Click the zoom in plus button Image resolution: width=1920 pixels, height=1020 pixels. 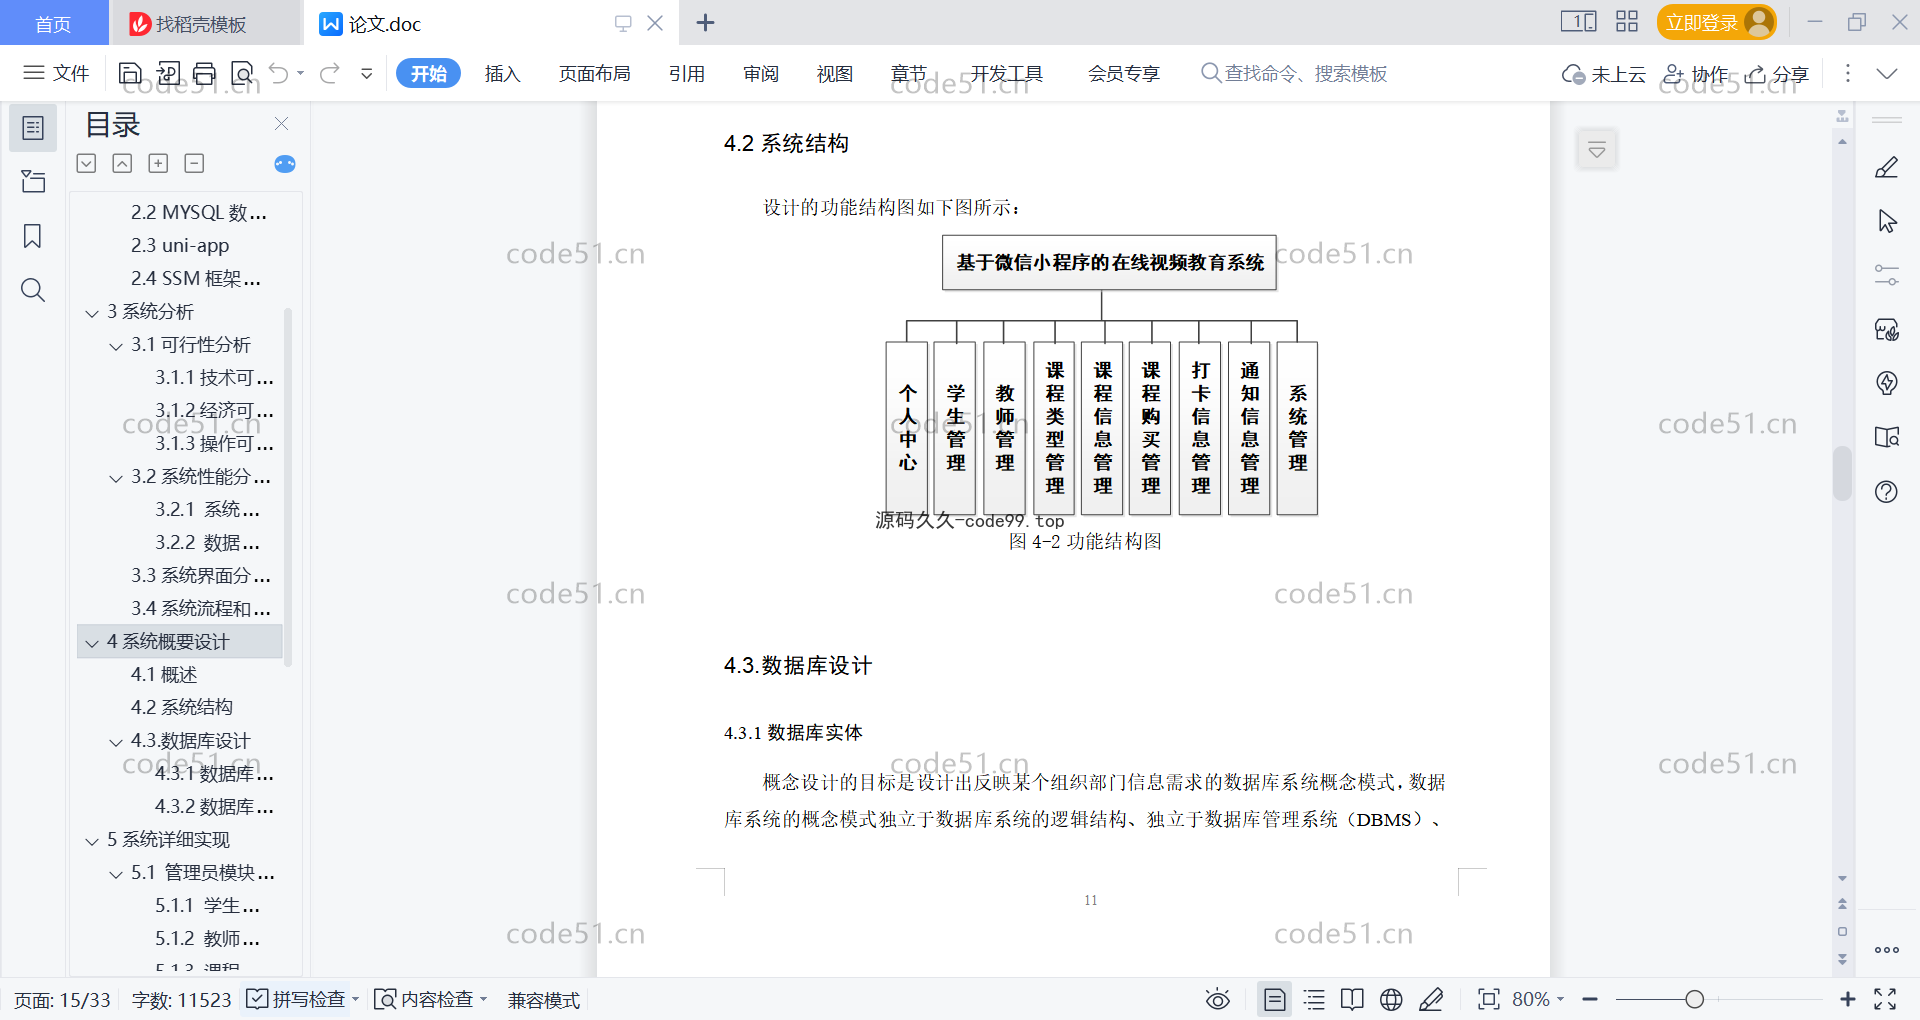point(1848,999)
